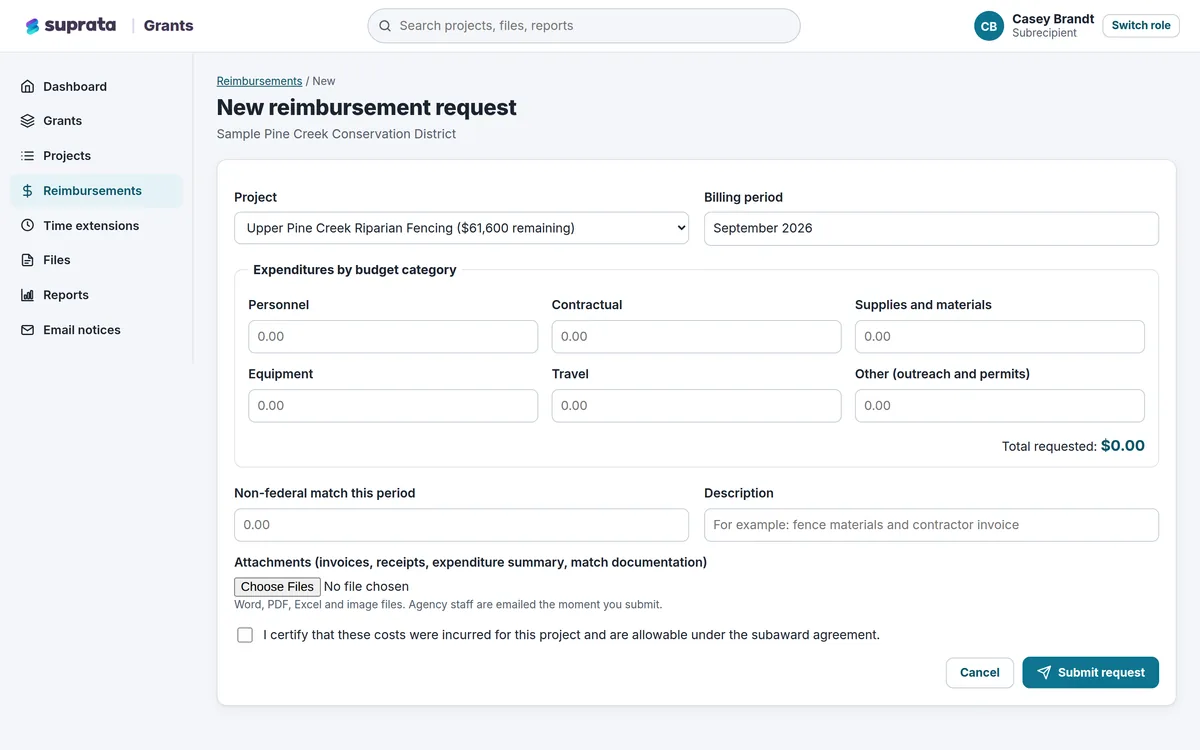
Task: Click the Billing period field
Action: [931, 228]
